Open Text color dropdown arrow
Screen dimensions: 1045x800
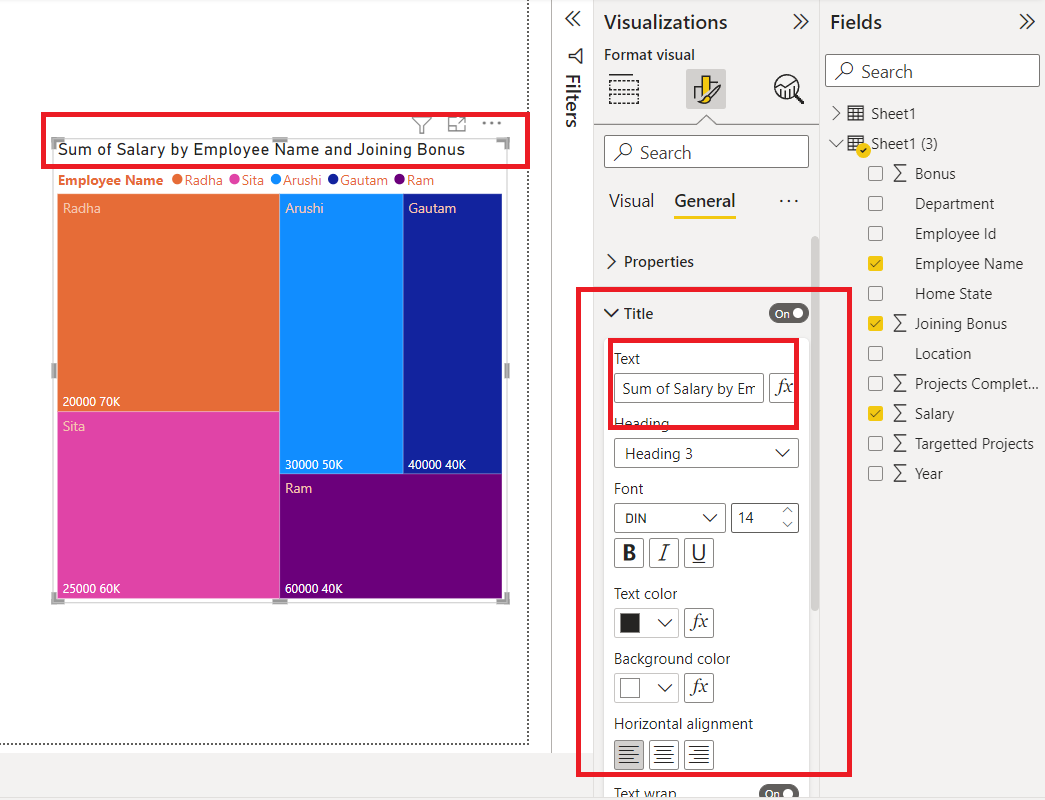pos(664,623)
